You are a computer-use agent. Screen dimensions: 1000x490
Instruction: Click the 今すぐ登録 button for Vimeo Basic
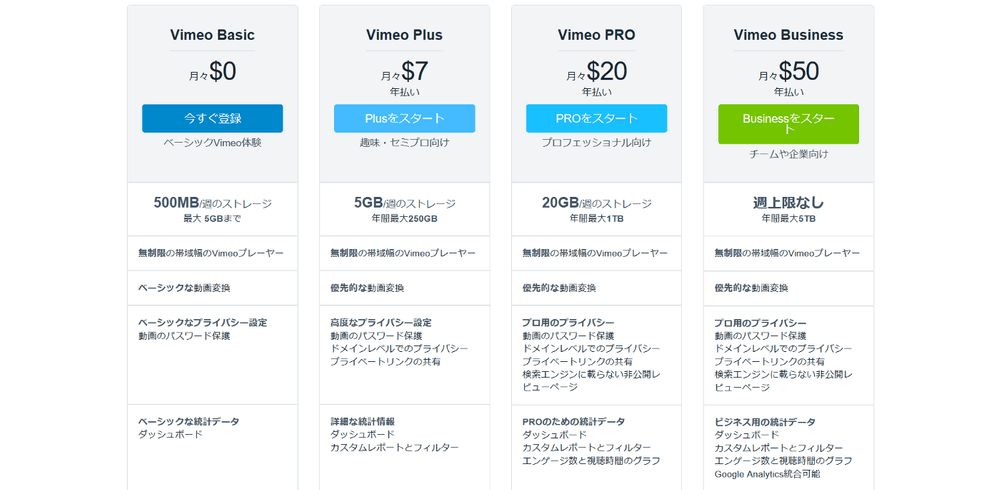click(x=212, y=118)
